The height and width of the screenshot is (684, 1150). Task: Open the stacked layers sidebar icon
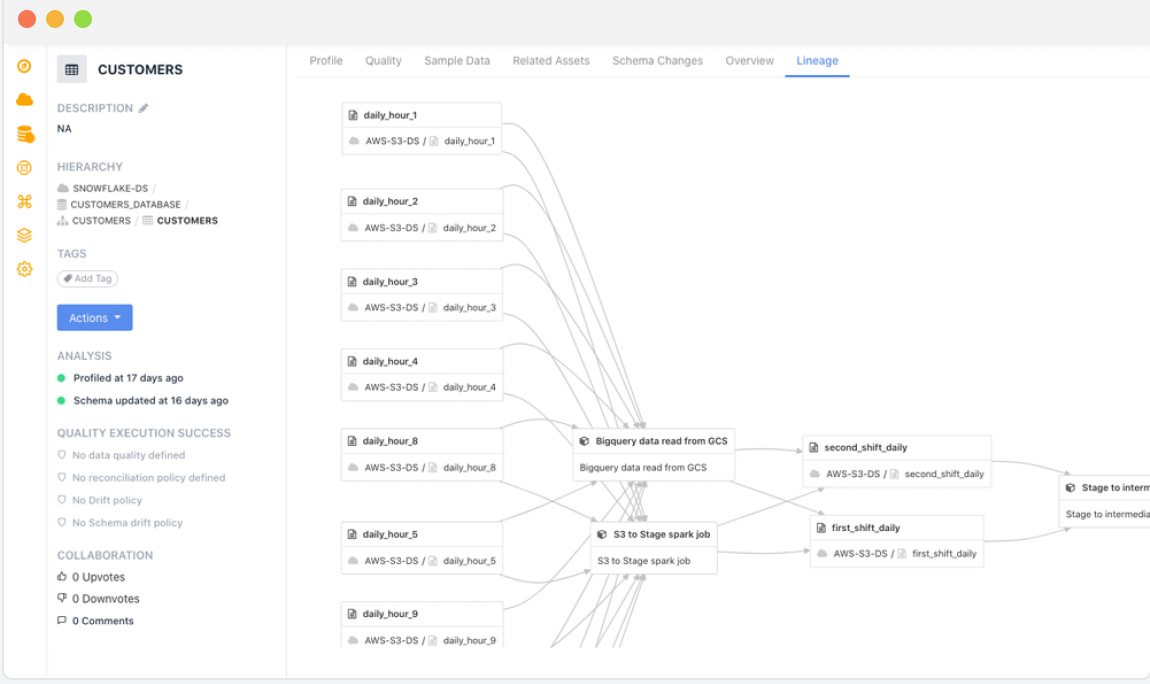[x=25, y=235]
